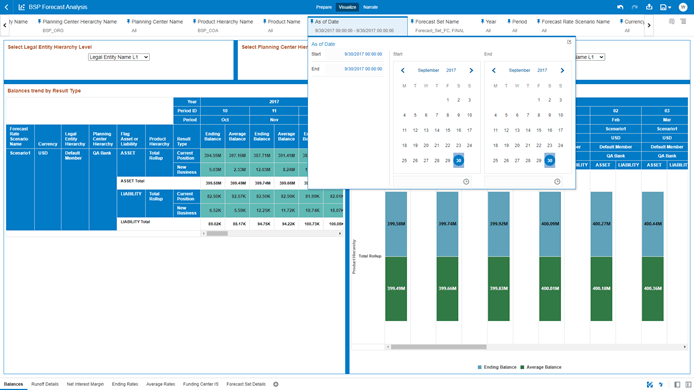The image size is (694, 390).
Task: Undo the last edit
Action: point(620,7)
